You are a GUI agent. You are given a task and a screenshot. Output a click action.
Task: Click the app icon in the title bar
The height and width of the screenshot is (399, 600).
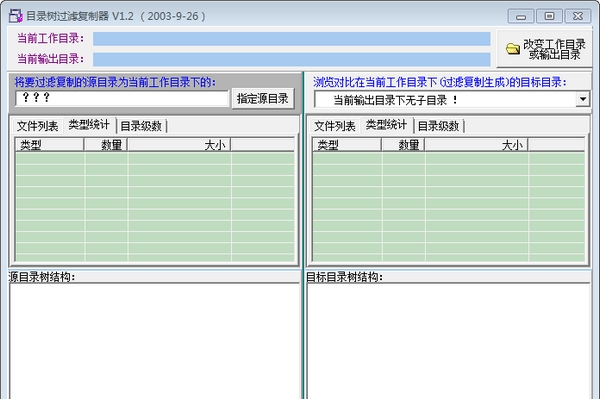point(15,16)
